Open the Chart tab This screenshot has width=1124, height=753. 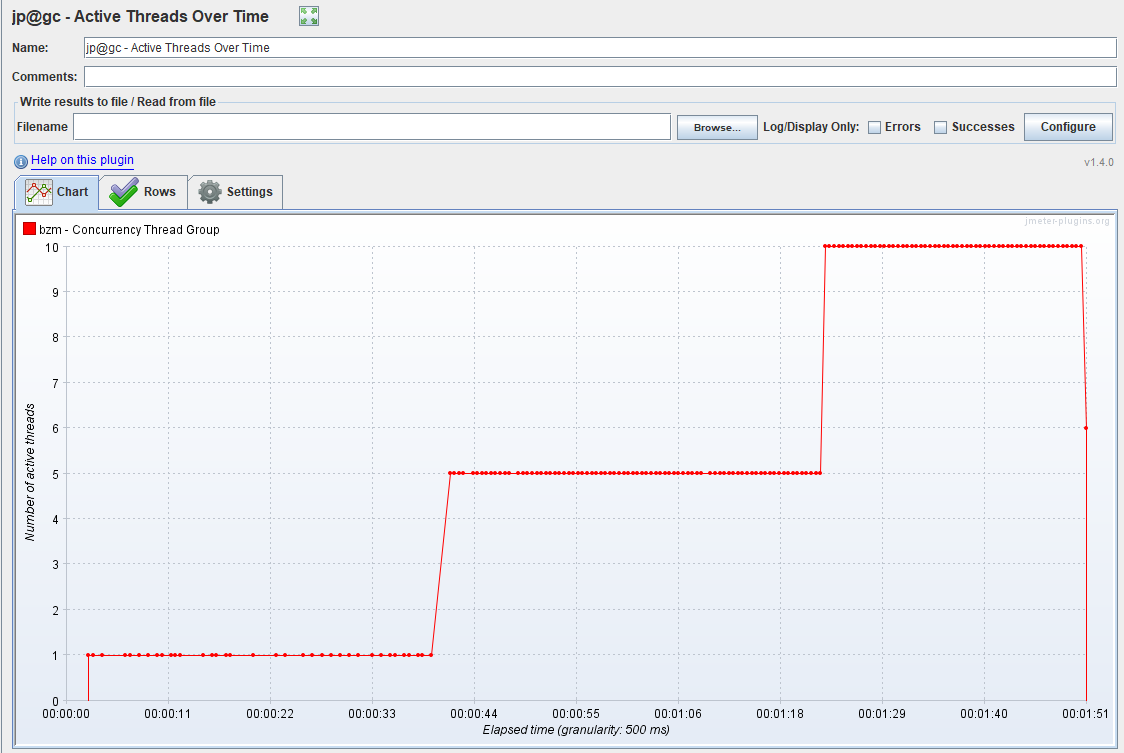(x=57, y=192)
